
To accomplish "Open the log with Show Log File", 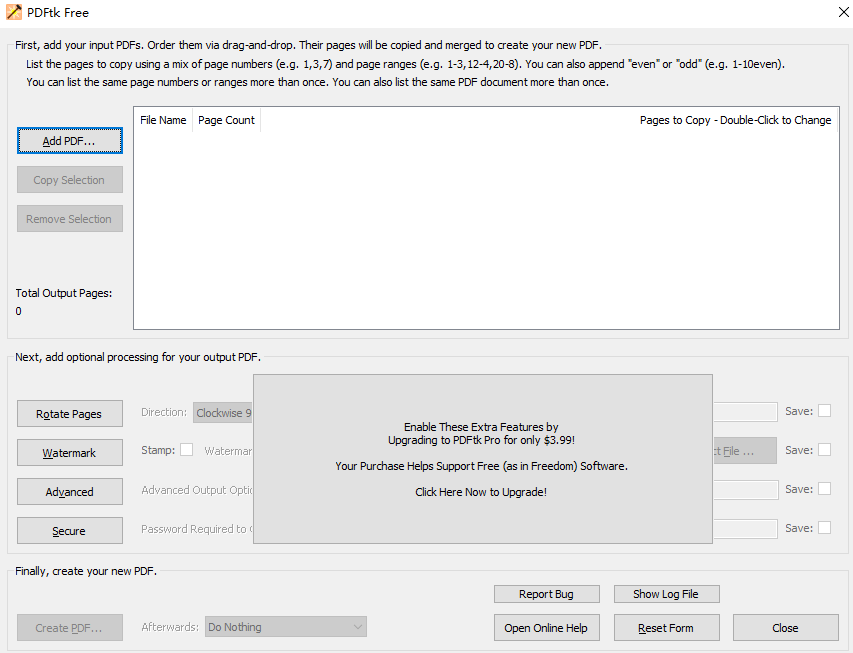I will [666, 594].
